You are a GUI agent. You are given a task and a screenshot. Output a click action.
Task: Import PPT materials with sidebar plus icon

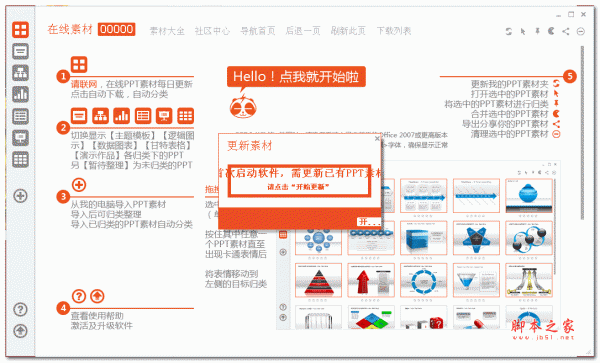(20, 196)
